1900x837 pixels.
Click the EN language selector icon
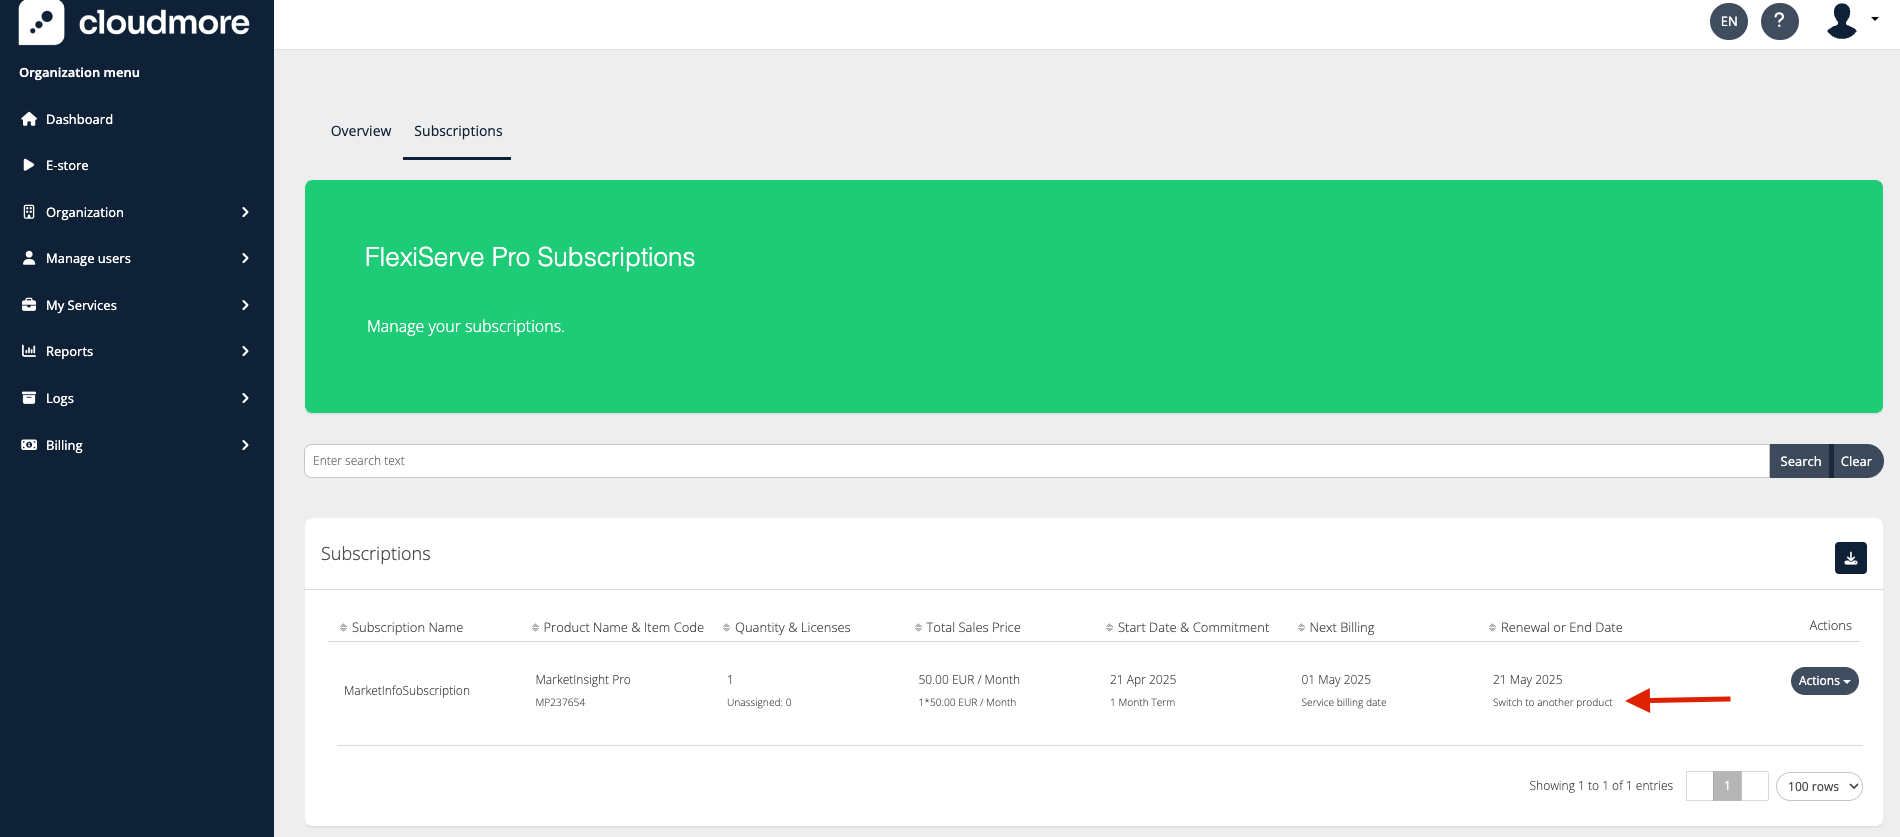[x=1728, y=21]
